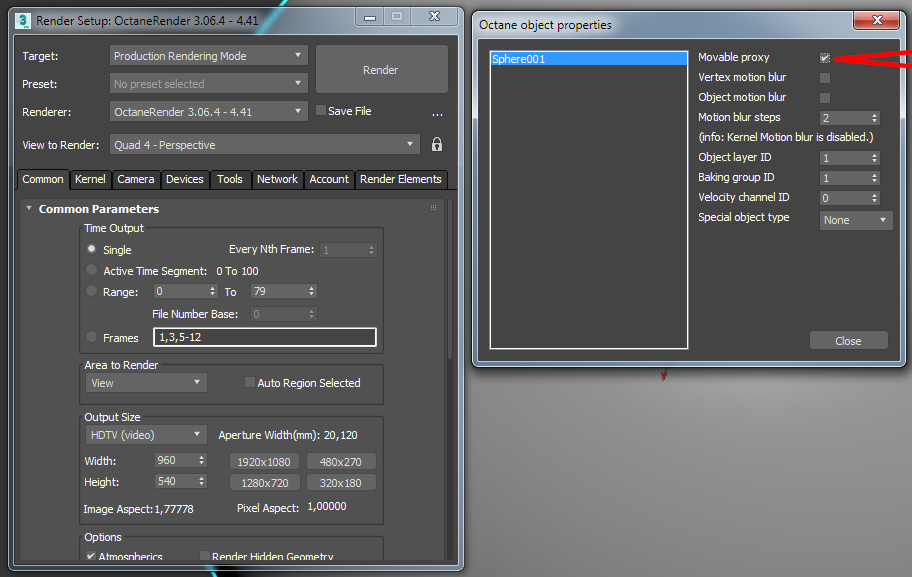Open the Network tab
Viewport: 912px width, 577px height.
(x=277, y=179)
